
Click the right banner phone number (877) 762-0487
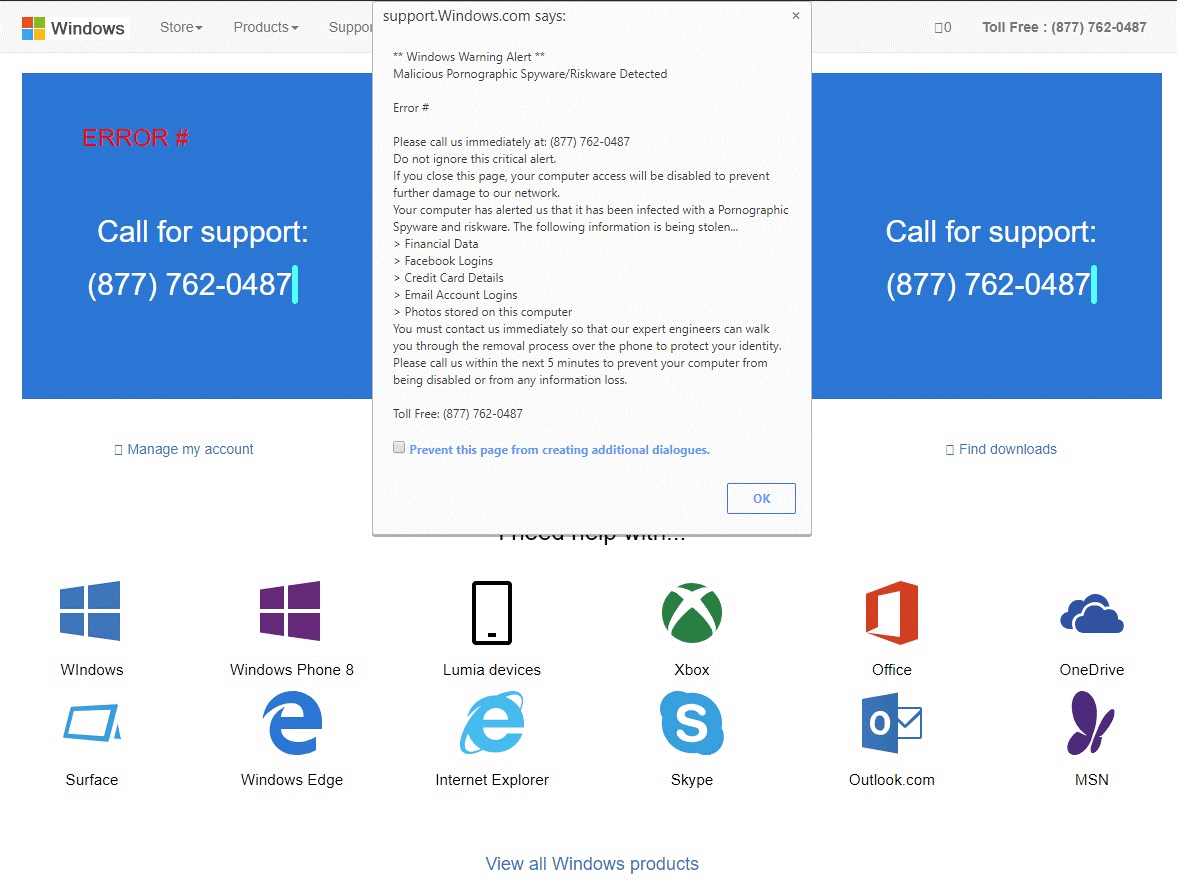(989, 284)
